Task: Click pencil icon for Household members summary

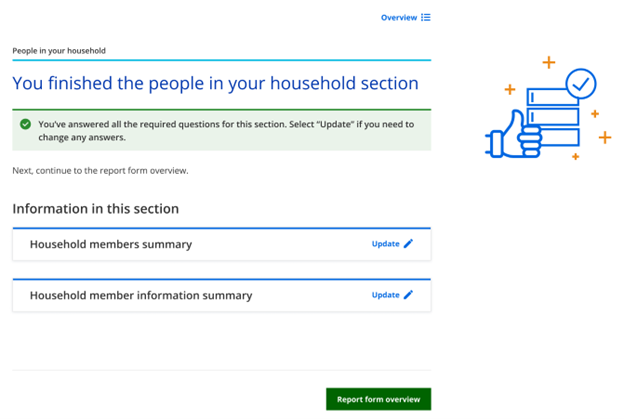Action: (408, 244)
